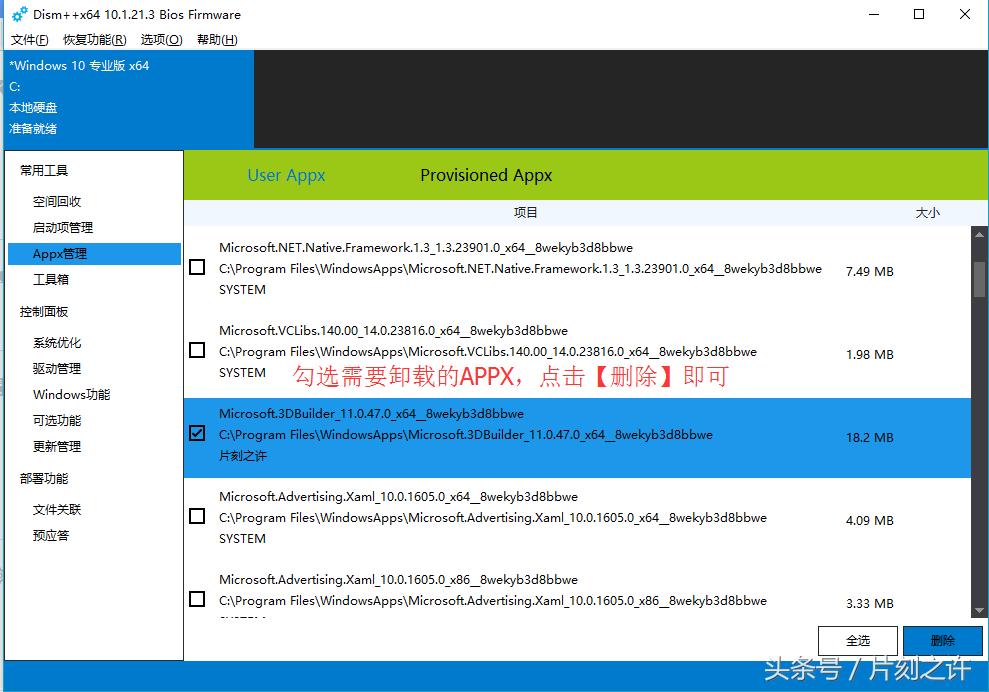Select the Microsoft.Advertising.Xaml x86 package name
Screen dimensions: 989x692
(x=398, y=580)
